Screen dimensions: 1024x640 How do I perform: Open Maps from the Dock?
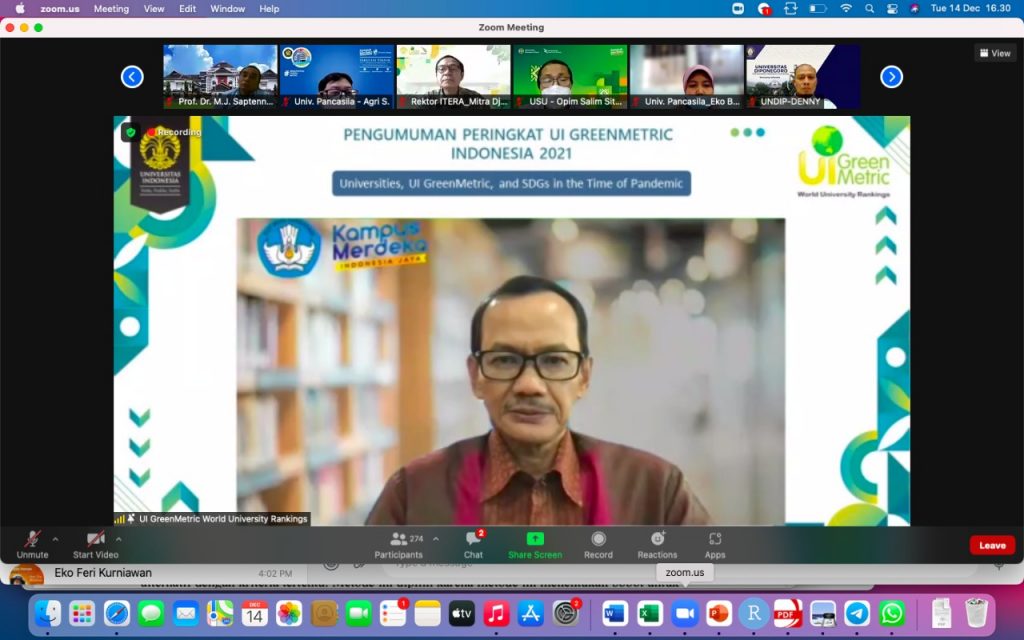(220, 613)
